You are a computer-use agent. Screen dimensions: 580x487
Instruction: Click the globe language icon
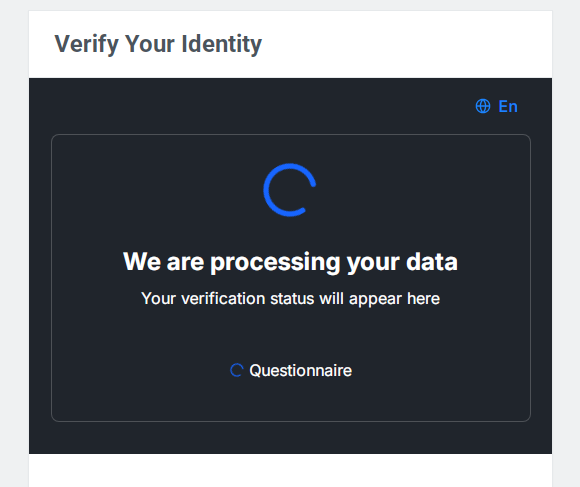[483, 106]
